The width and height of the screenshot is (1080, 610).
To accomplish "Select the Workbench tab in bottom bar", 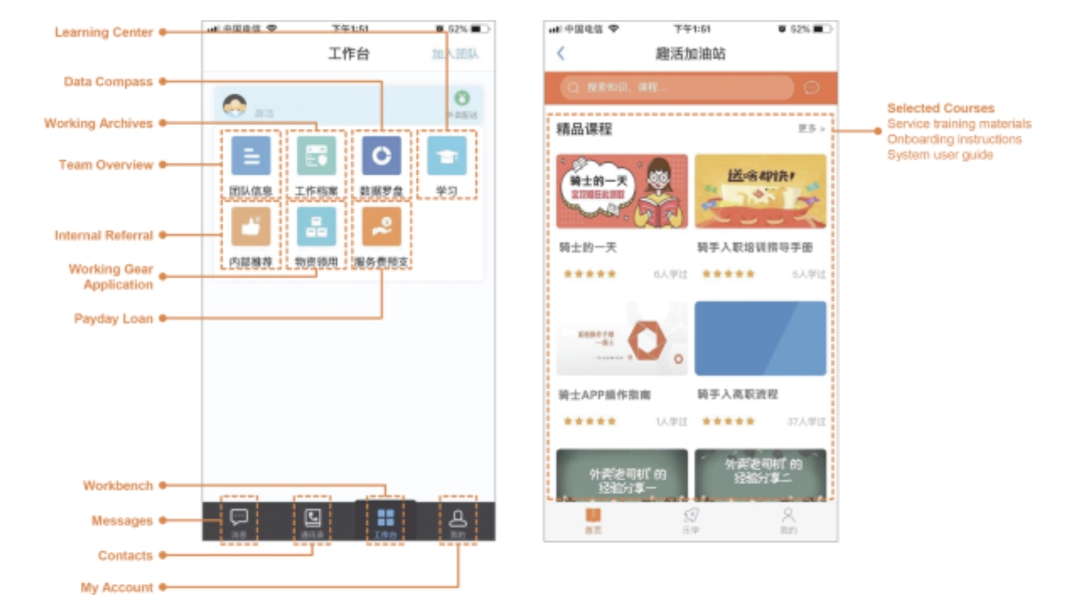I will pos(386,521).
